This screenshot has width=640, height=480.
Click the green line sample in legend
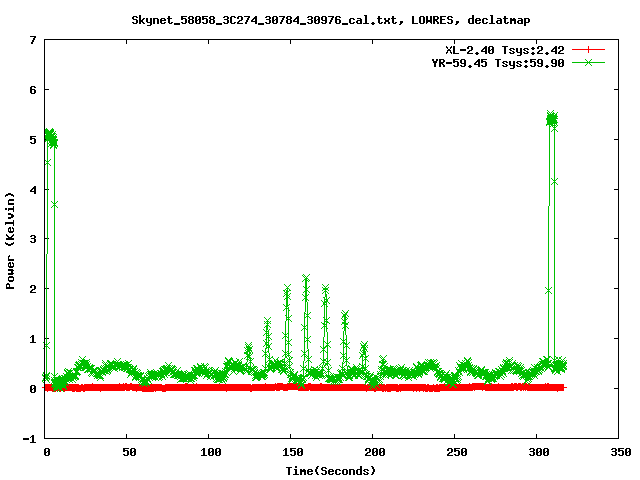pyautogui.click(x=590, y=62)
